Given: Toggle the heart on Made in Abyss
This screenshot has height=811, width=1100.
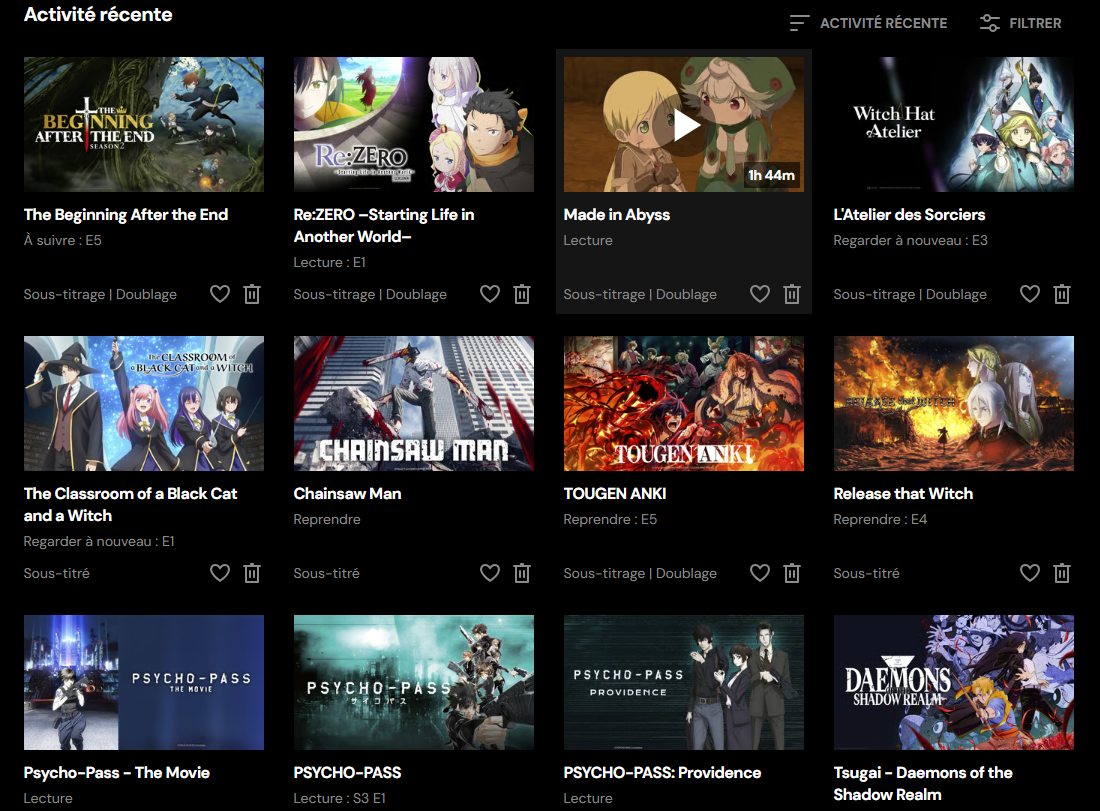Looking at the screenshot, I should [760, 294].
